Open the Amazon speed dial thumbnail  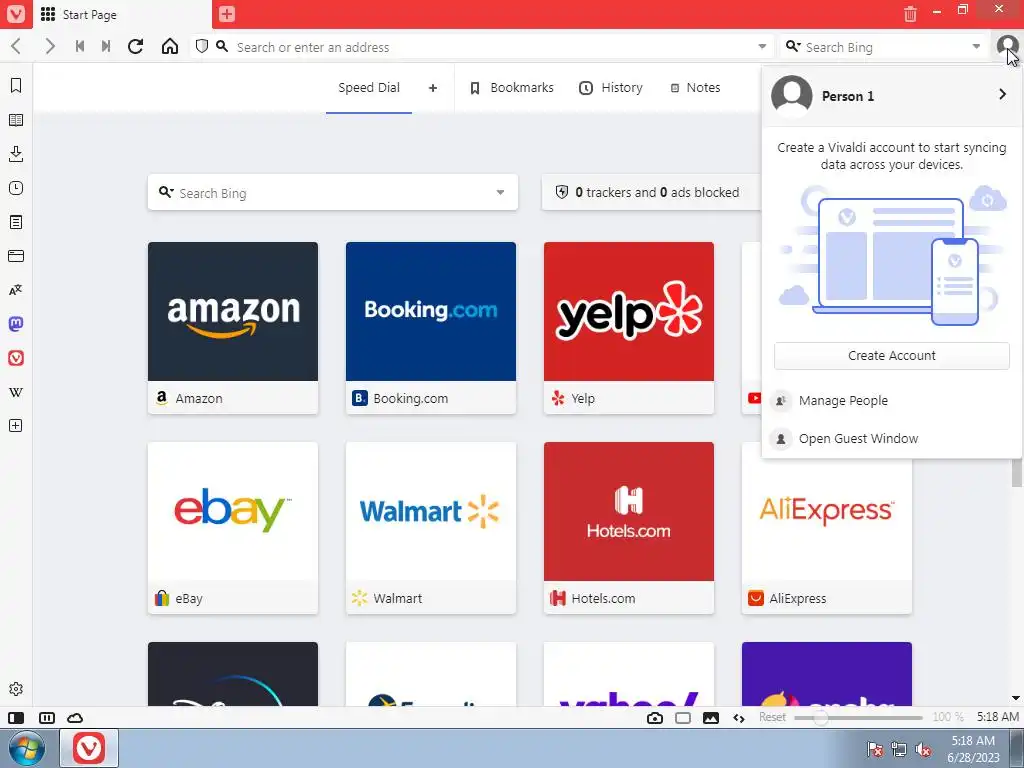pyautogui.click(x=233, y=328)
